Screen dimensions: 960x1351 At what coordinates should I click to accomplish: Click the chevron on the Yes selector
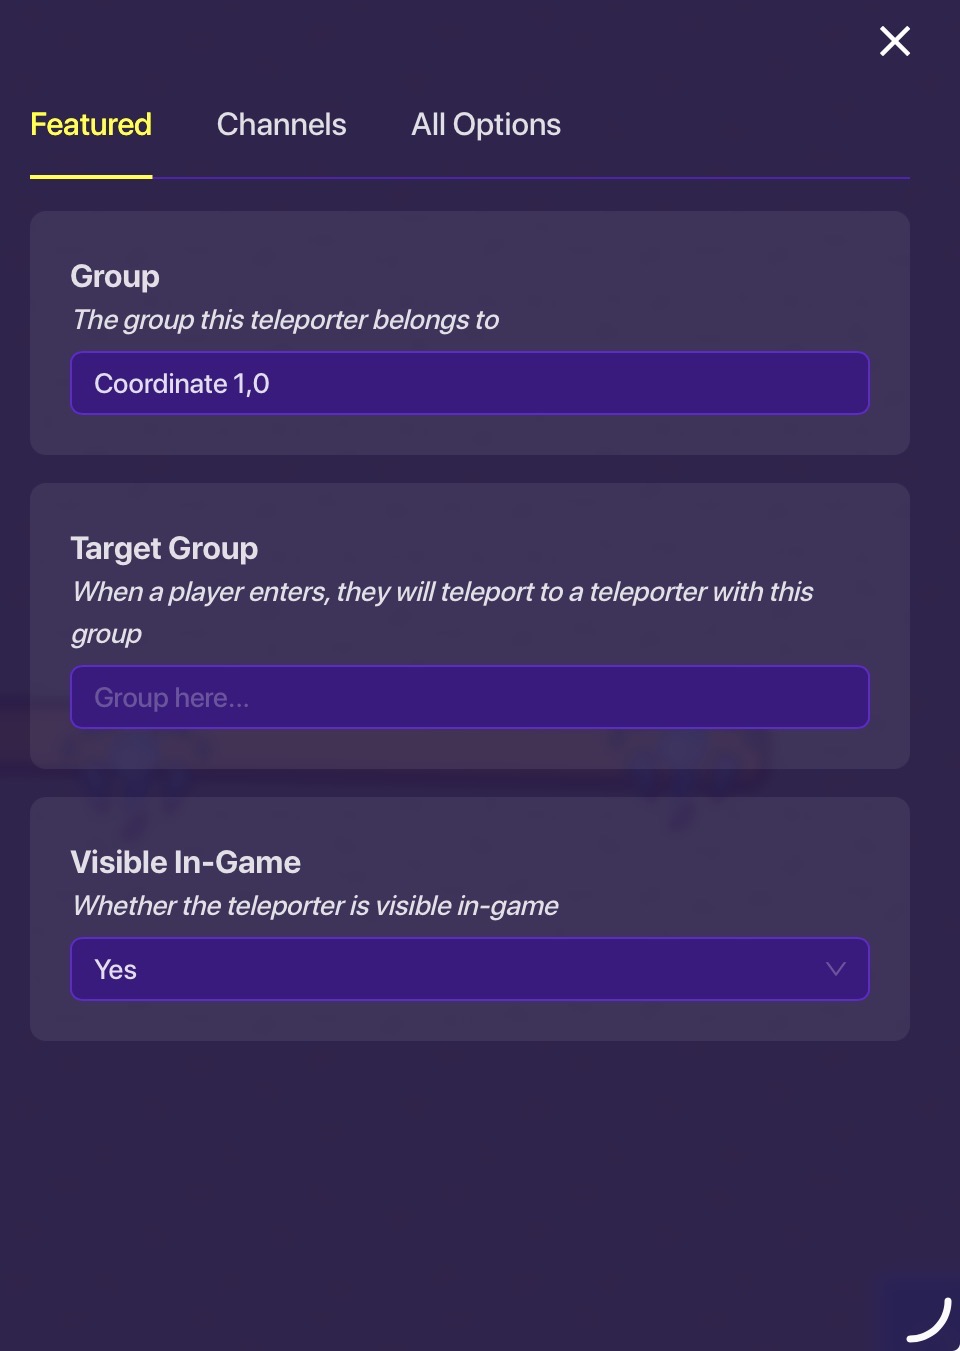tap(835, 969)
